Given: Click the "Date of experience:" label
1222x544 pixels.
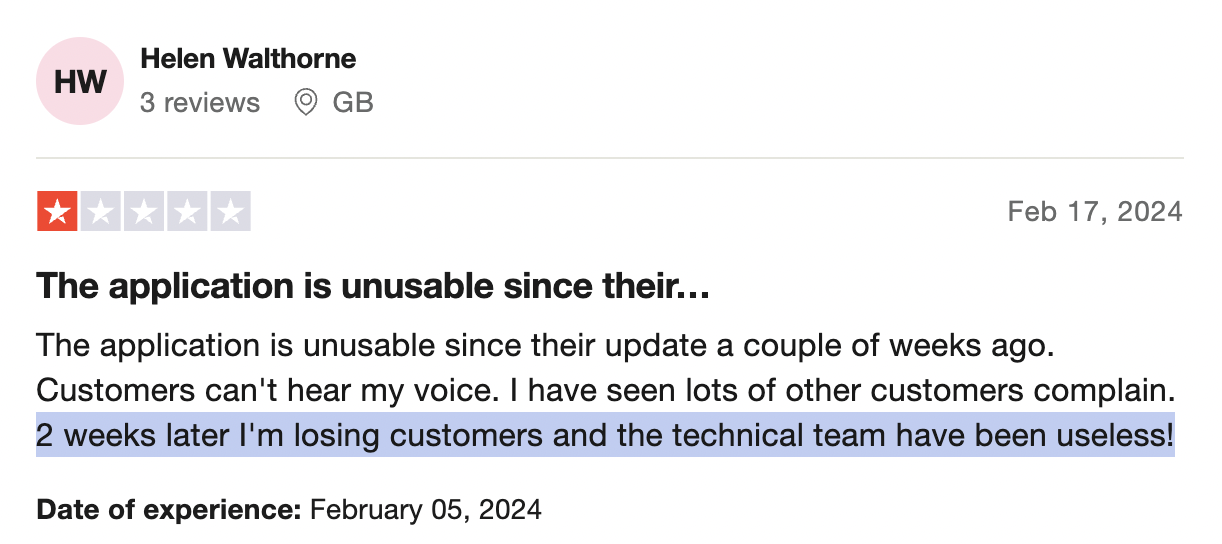Looking at the screenshot, I should 169,510.
